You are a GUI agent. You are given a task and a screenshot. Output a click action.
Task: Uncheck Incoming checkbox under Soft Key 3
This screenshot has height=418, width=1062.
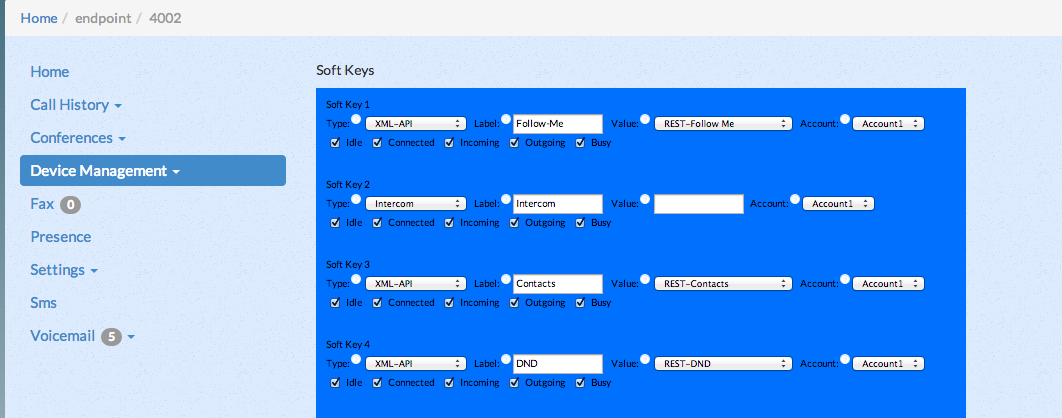tap(450, 303)
